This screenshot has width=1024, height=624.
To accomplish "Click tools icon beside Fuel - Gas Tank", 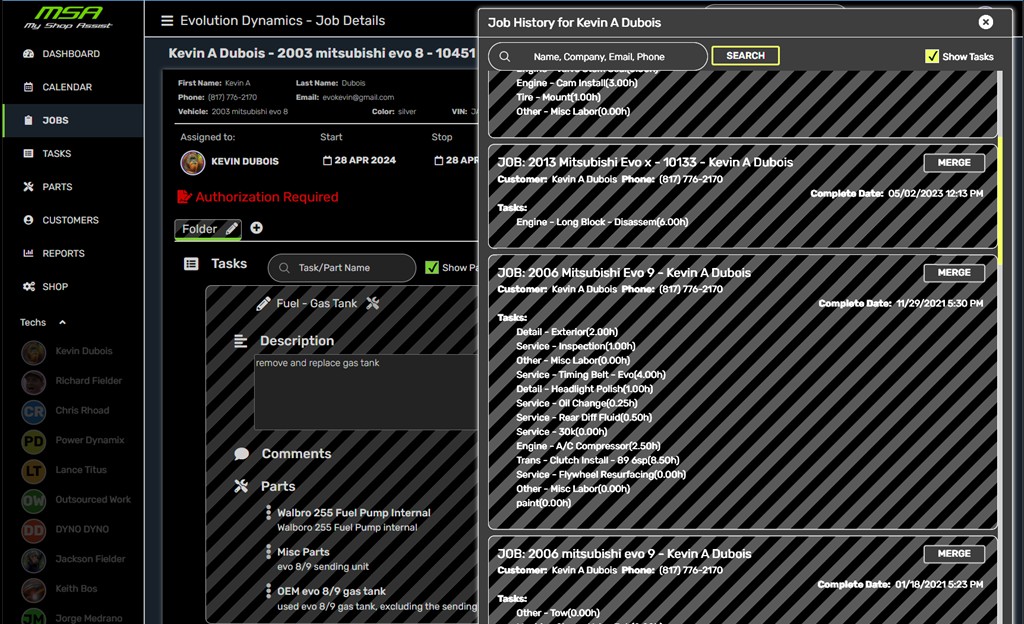I will coord(373,303).
